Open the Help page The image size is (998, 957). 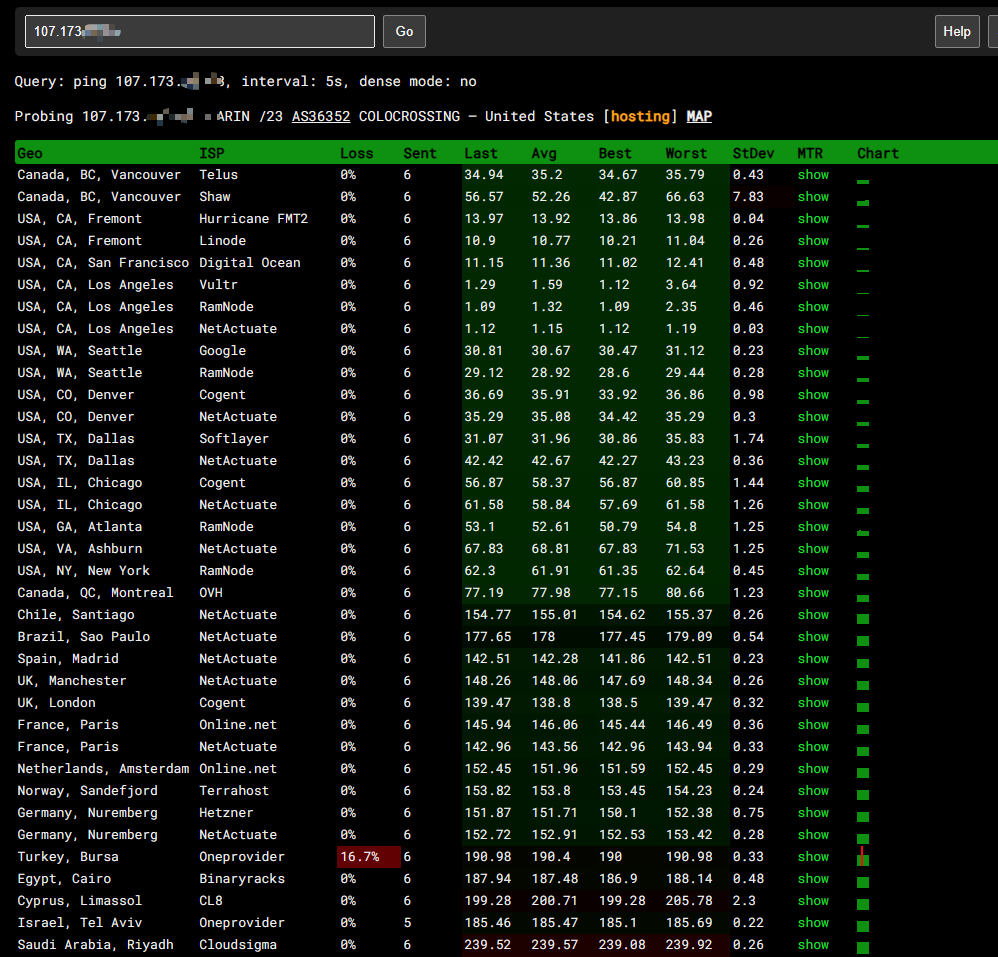[x=957, y=32]
